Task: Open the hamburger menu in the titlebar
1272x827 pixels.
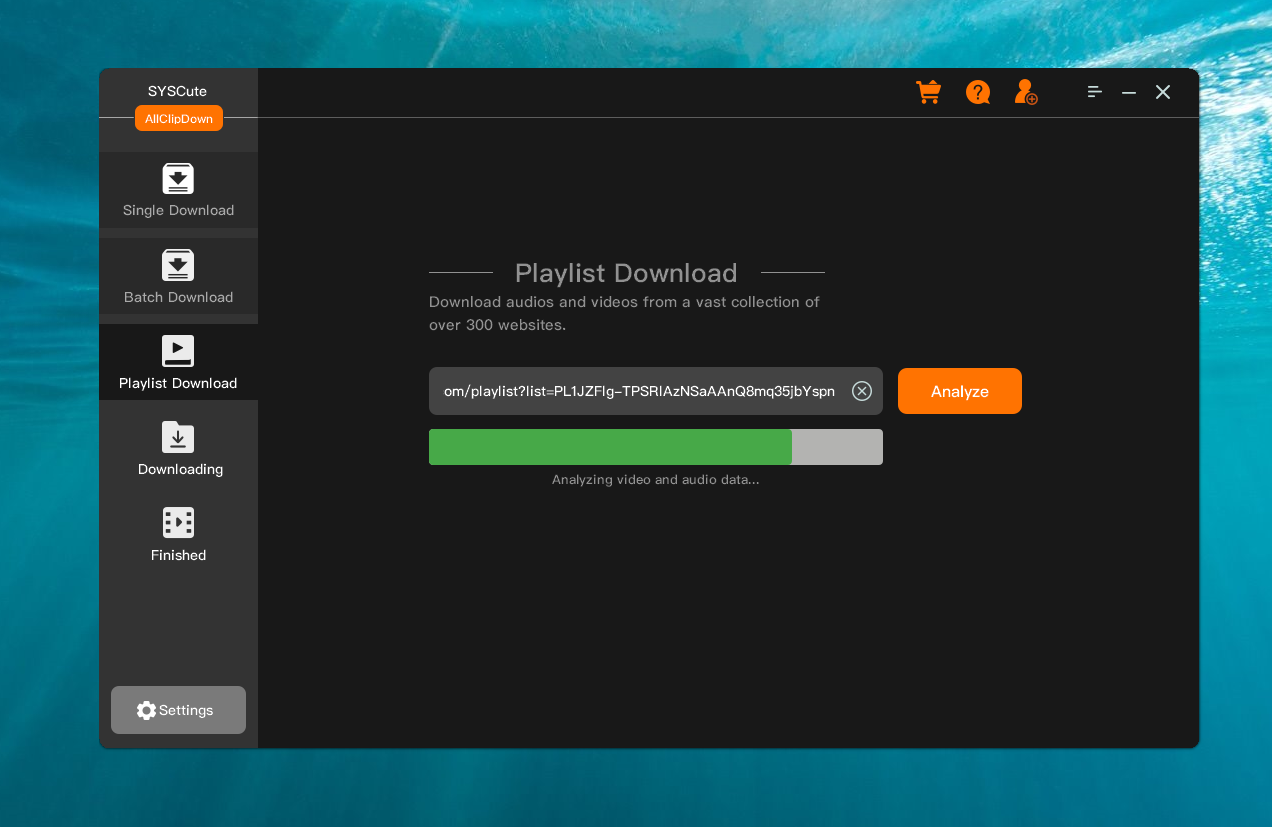Action: coord(1094,91)
